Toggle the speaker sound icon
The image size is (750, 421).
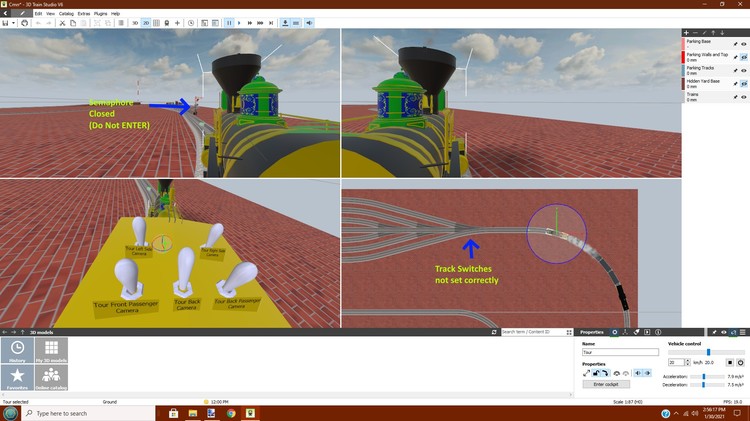309,23
